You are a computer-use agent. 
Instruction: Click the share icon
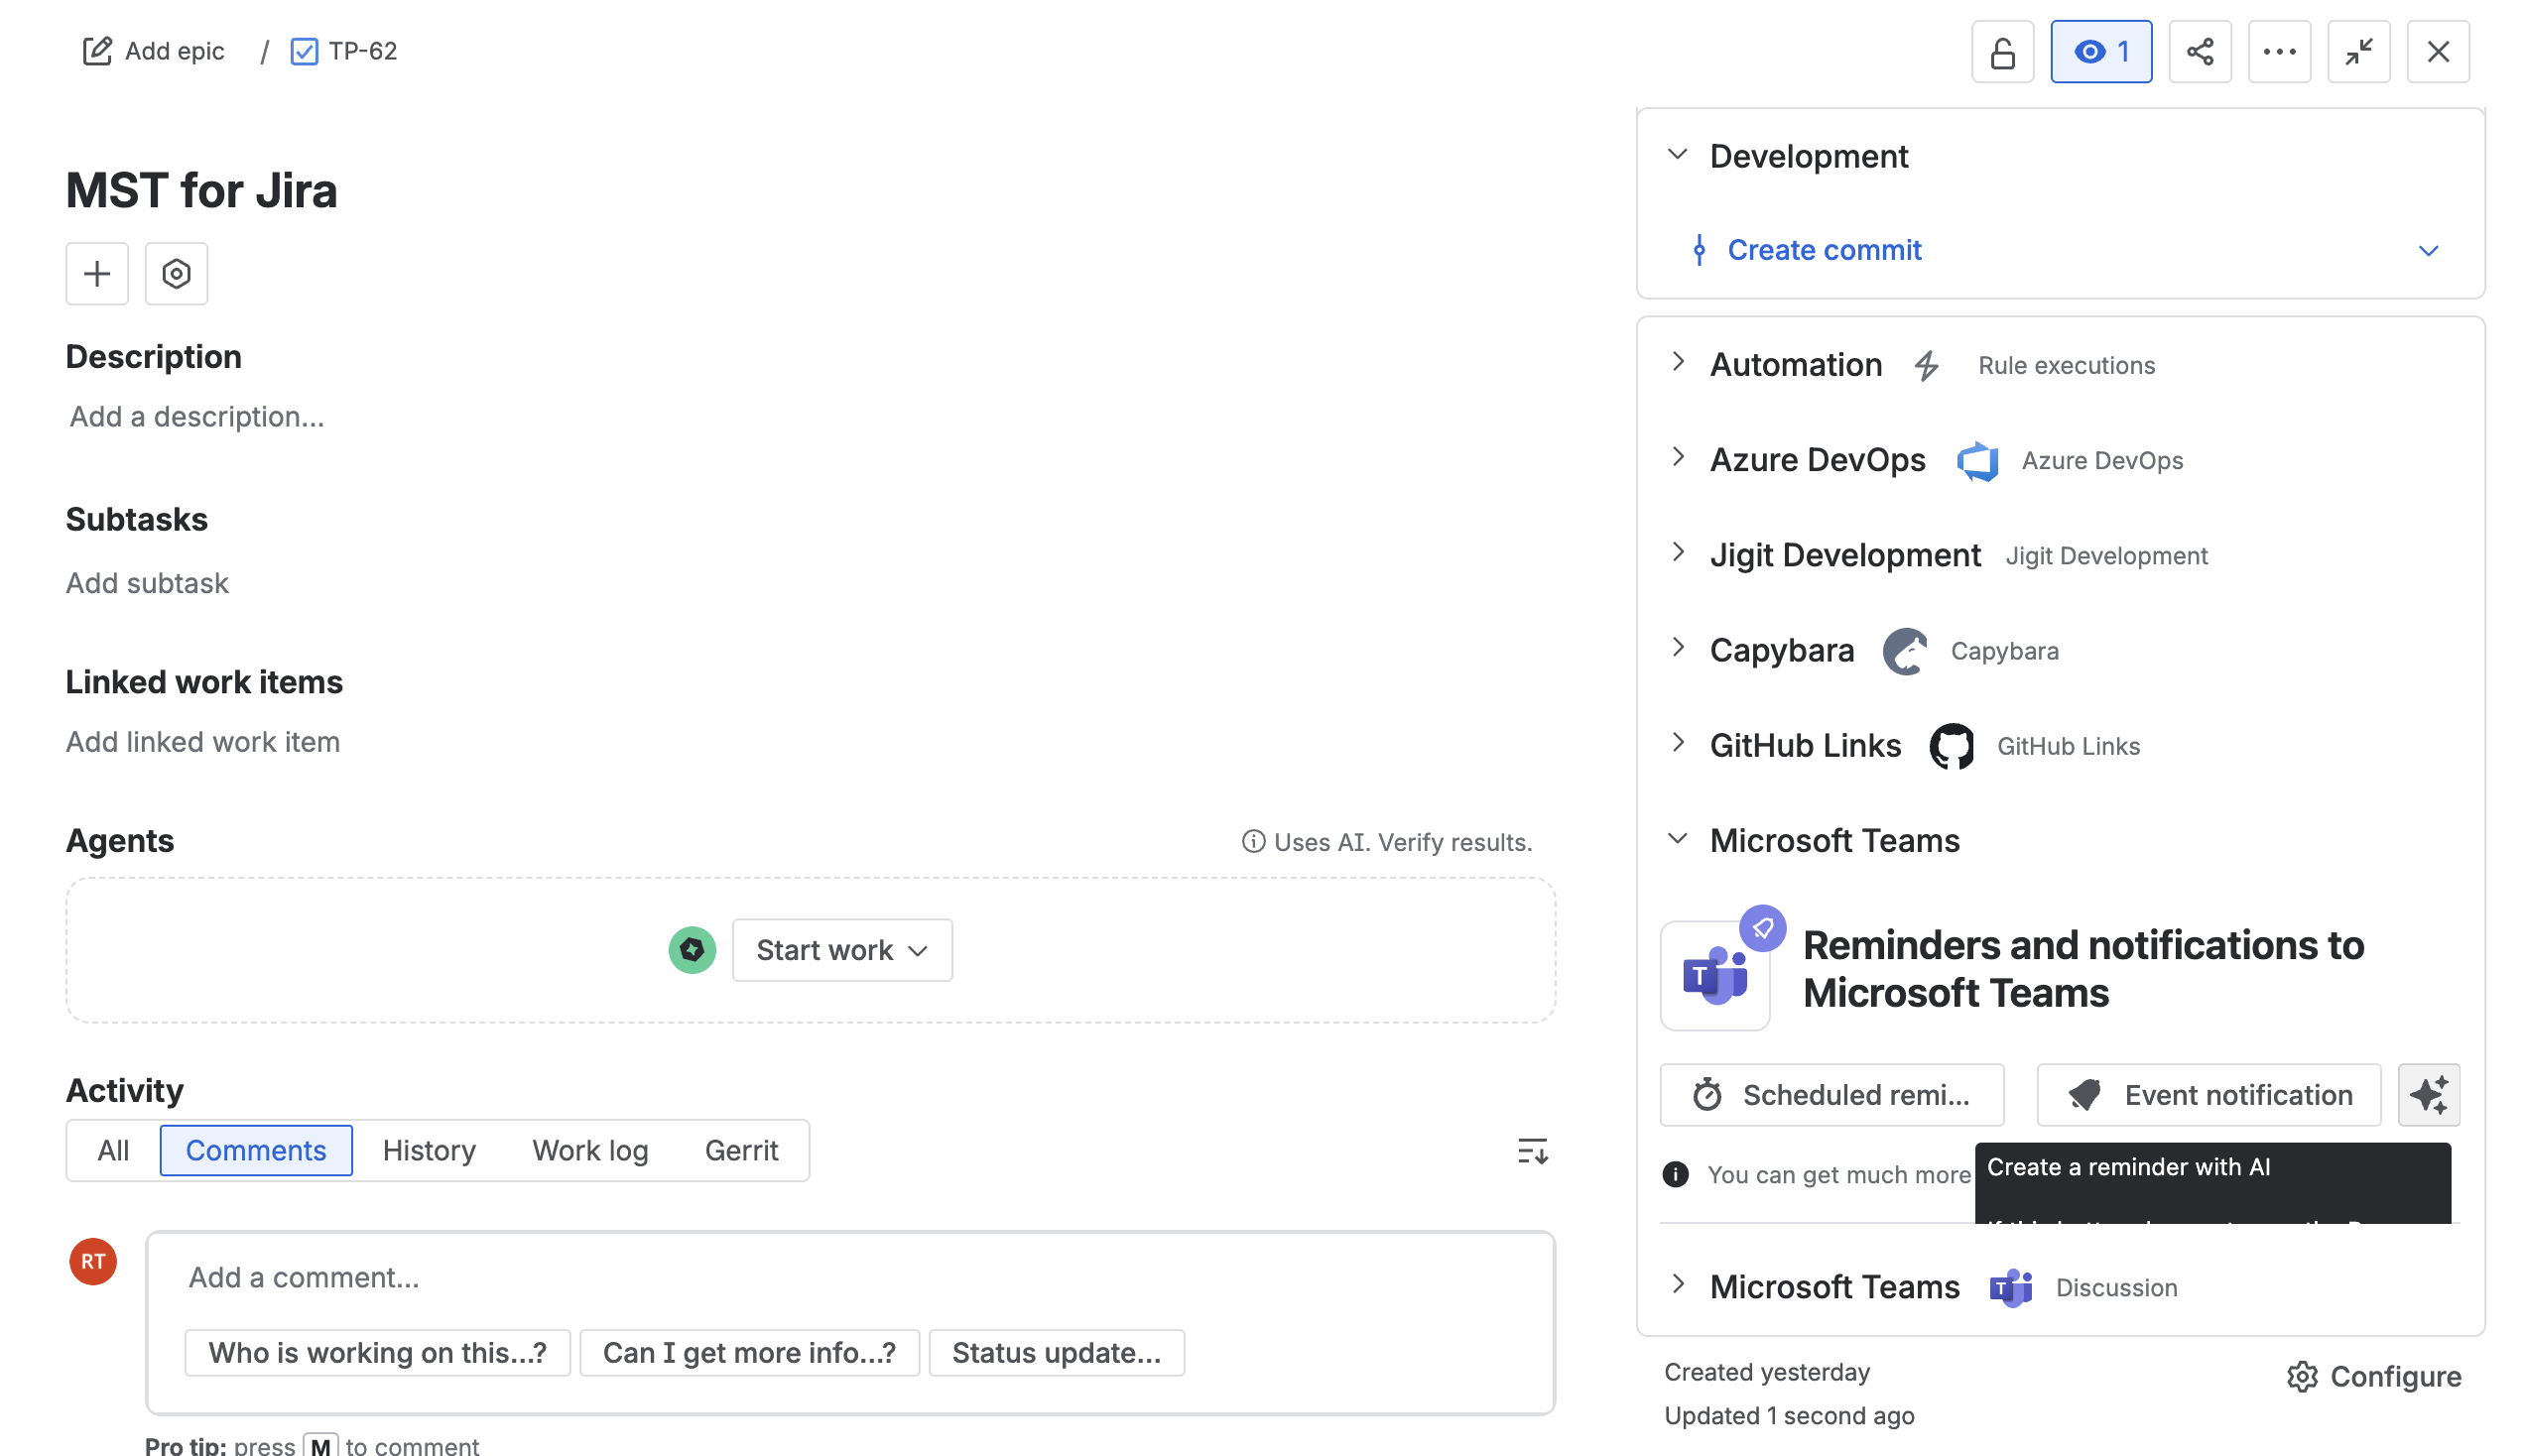[2200, 52]
